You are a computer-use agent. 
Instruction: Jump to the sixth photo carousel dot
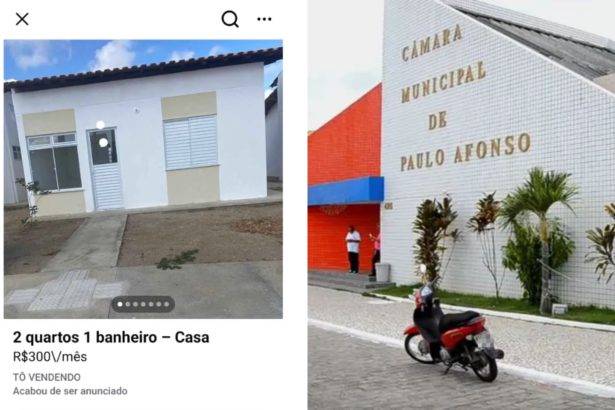point(159,304)
